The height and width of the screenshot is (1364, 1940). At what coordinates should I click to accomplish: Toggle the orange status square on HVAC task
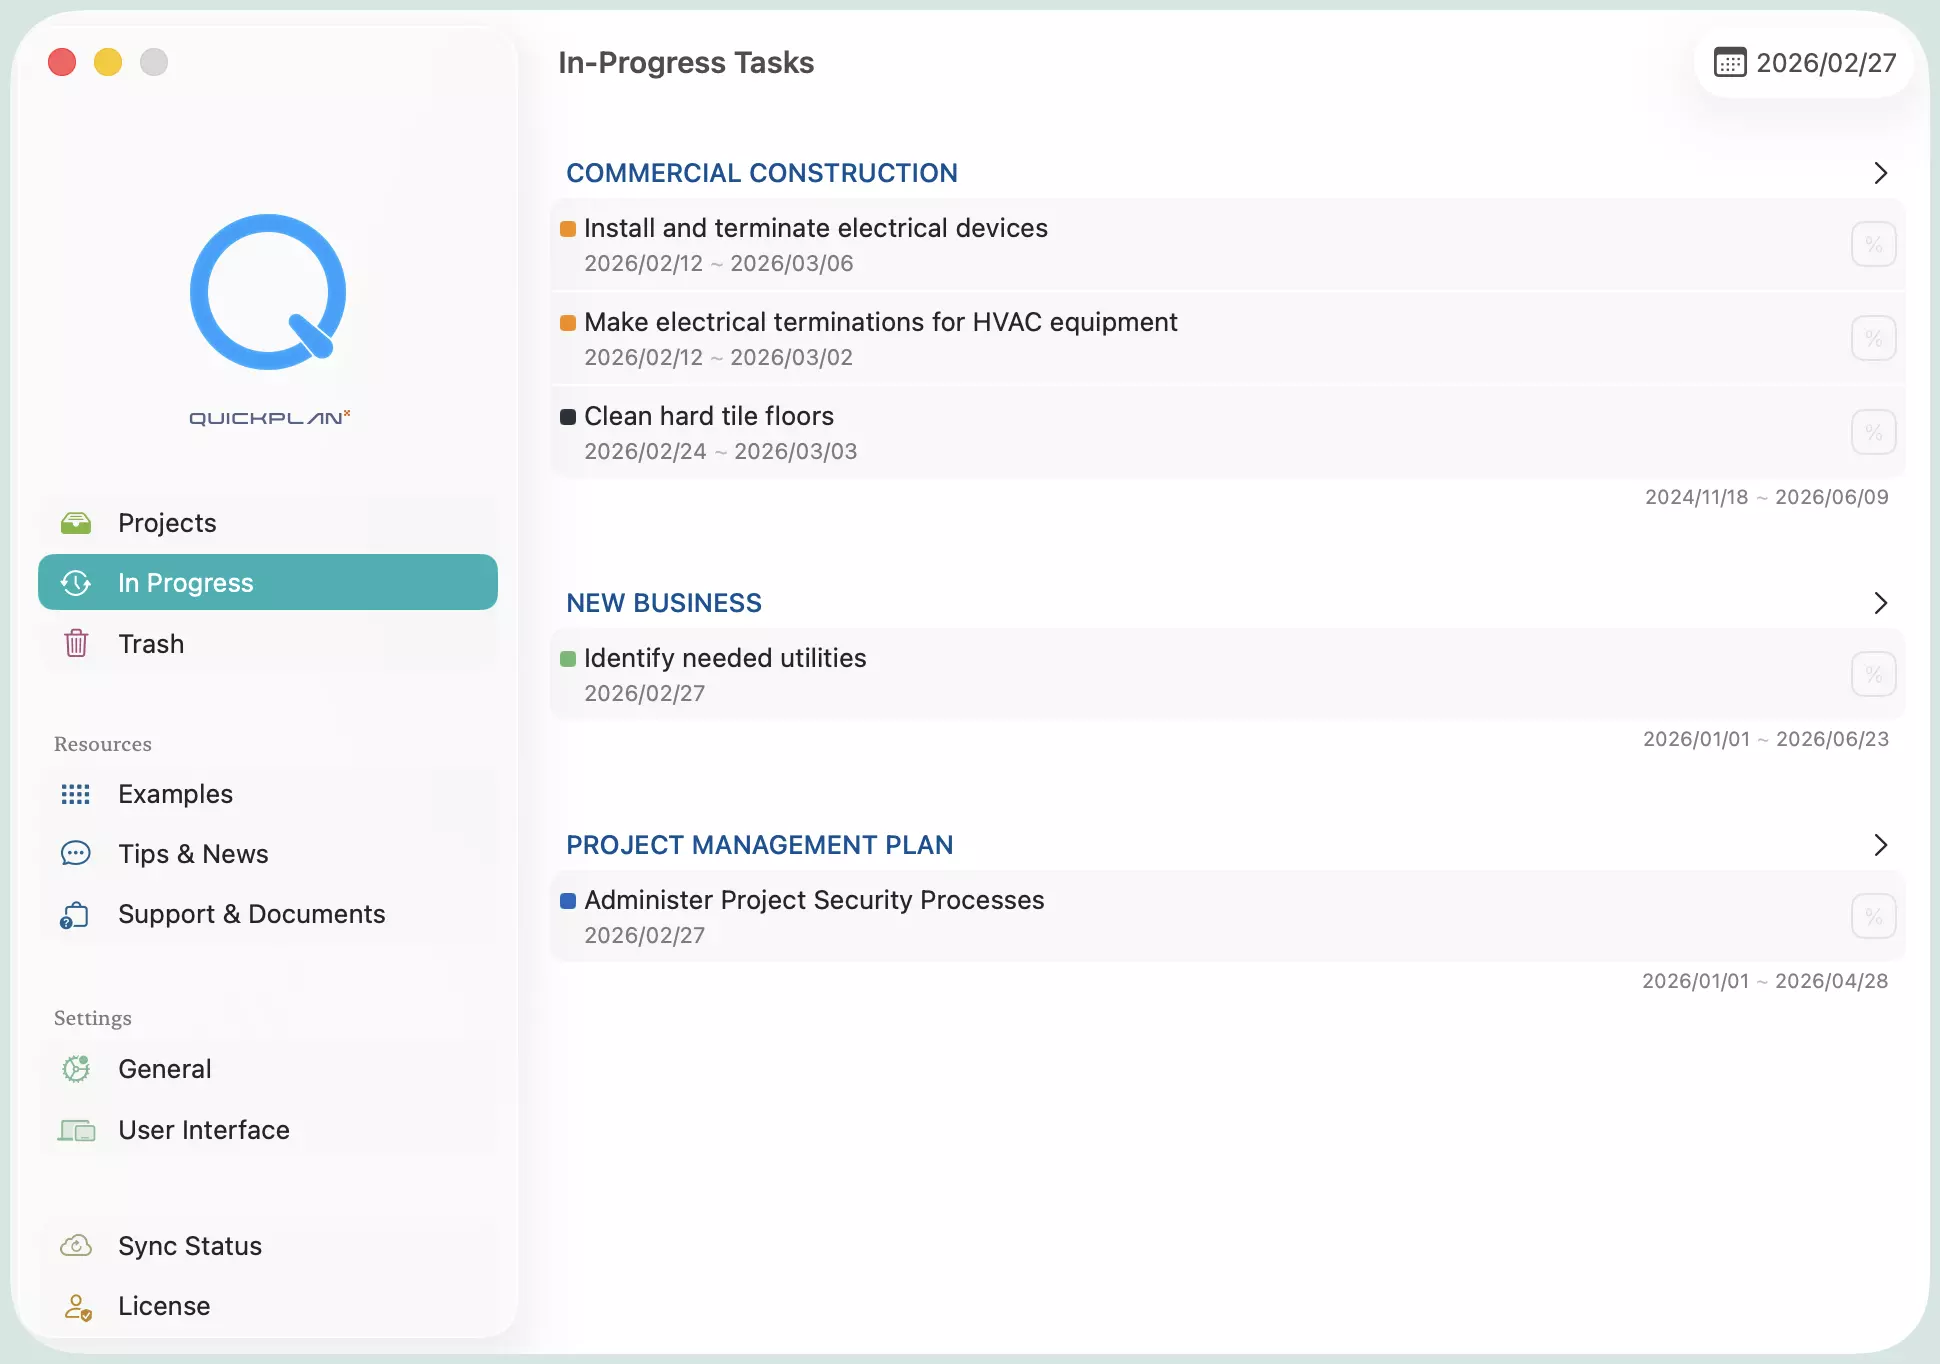[x=567, y=323]
